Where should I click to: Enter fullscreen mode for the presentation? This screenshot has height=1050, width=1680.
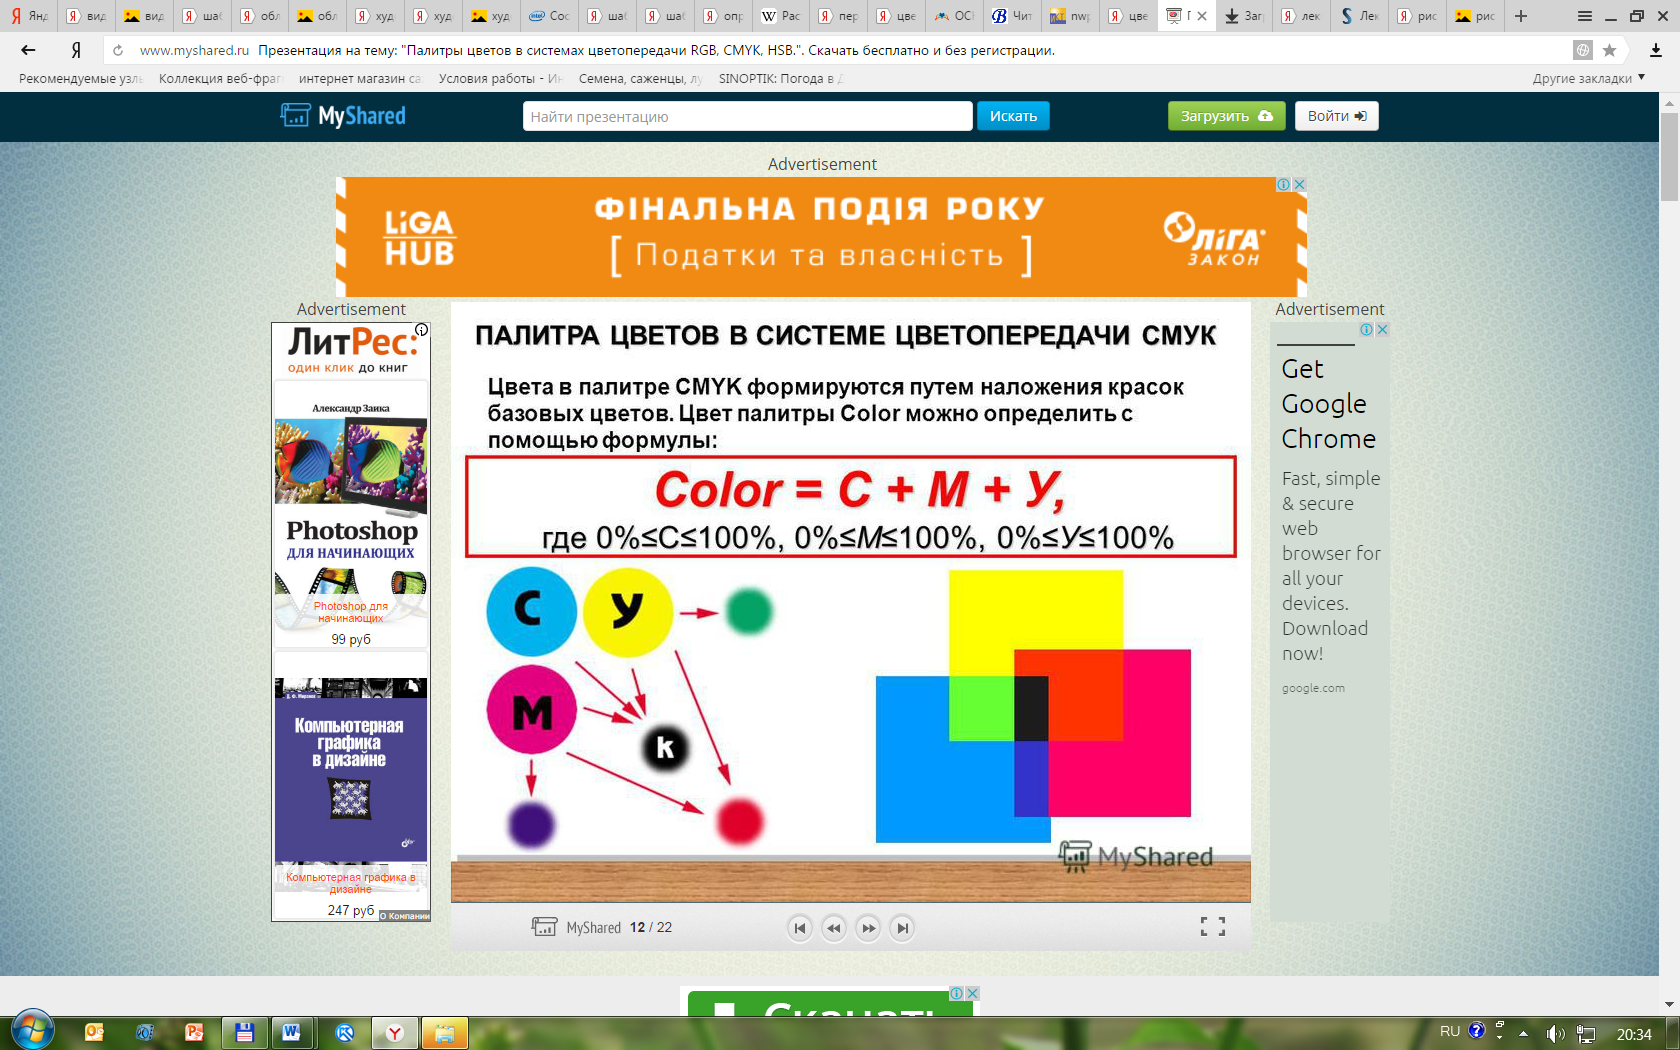pyautogui.click(x=1213, y=927)
